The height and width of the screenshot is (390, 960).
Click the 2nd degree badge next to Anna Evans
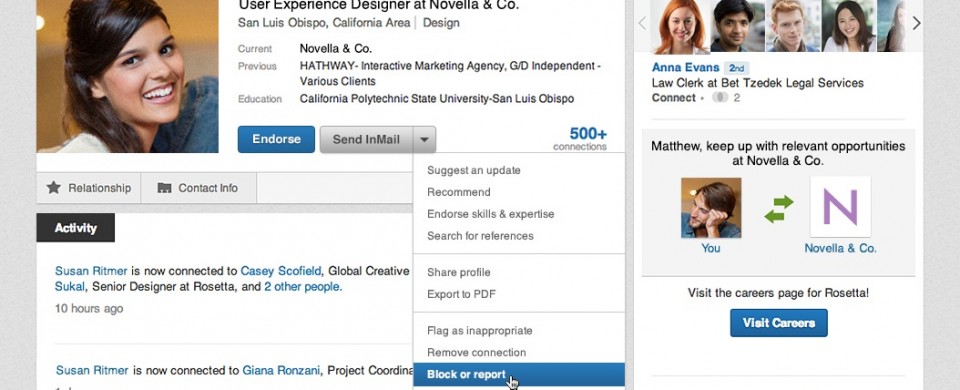737,68
